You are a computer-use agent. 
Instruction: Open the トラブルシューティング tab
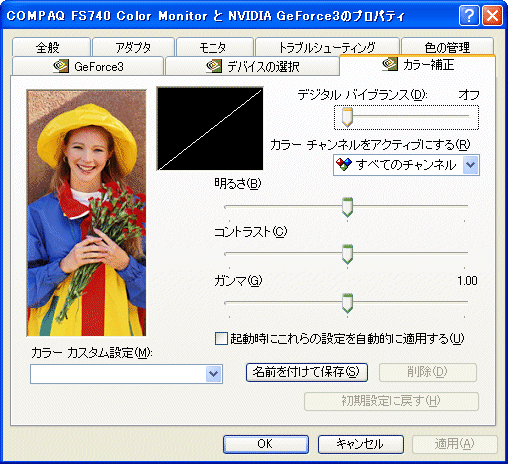[327, 47]
